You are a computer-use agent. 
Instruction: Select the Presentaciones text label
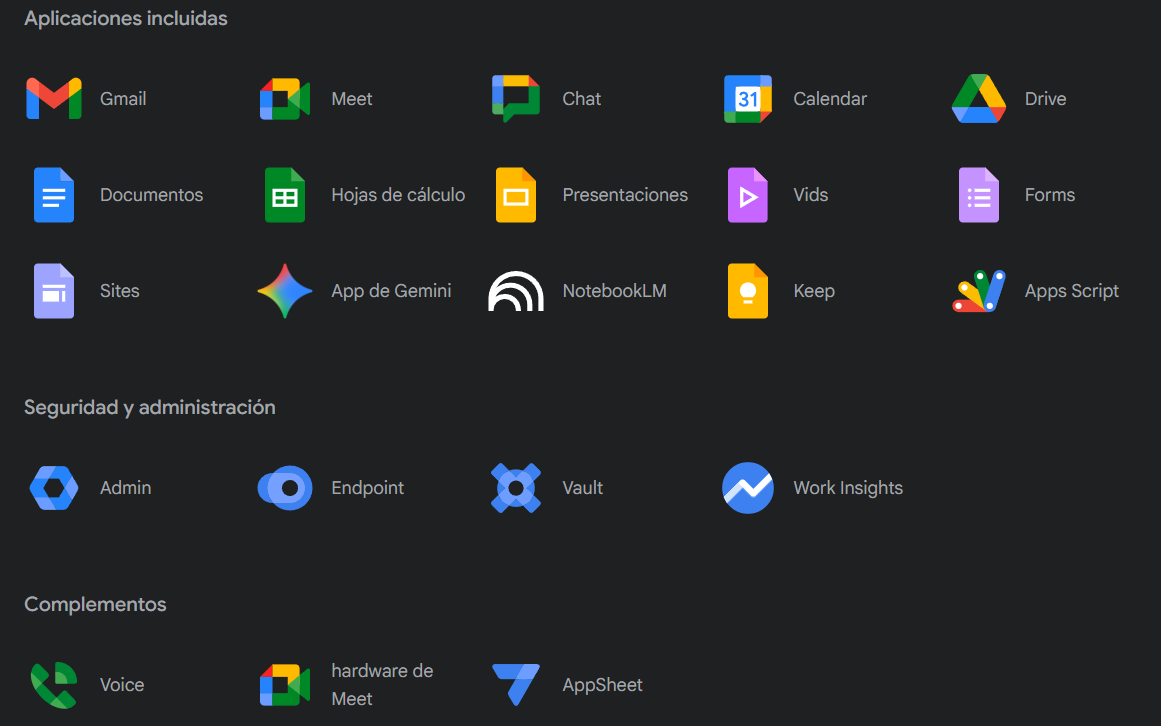tap(625, 195)
